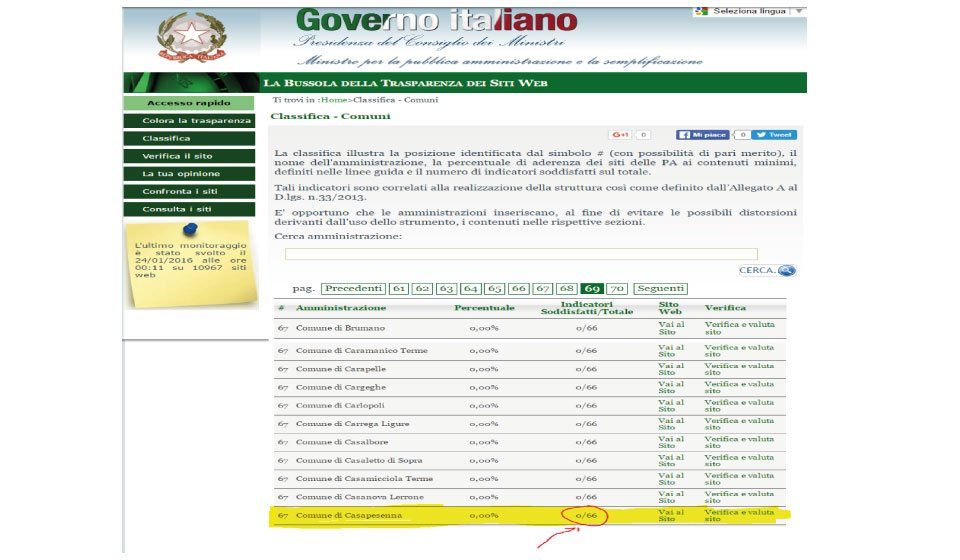Click the Twitter Tweet button
This screenshot has height=560, width=960.
[774, 135]
